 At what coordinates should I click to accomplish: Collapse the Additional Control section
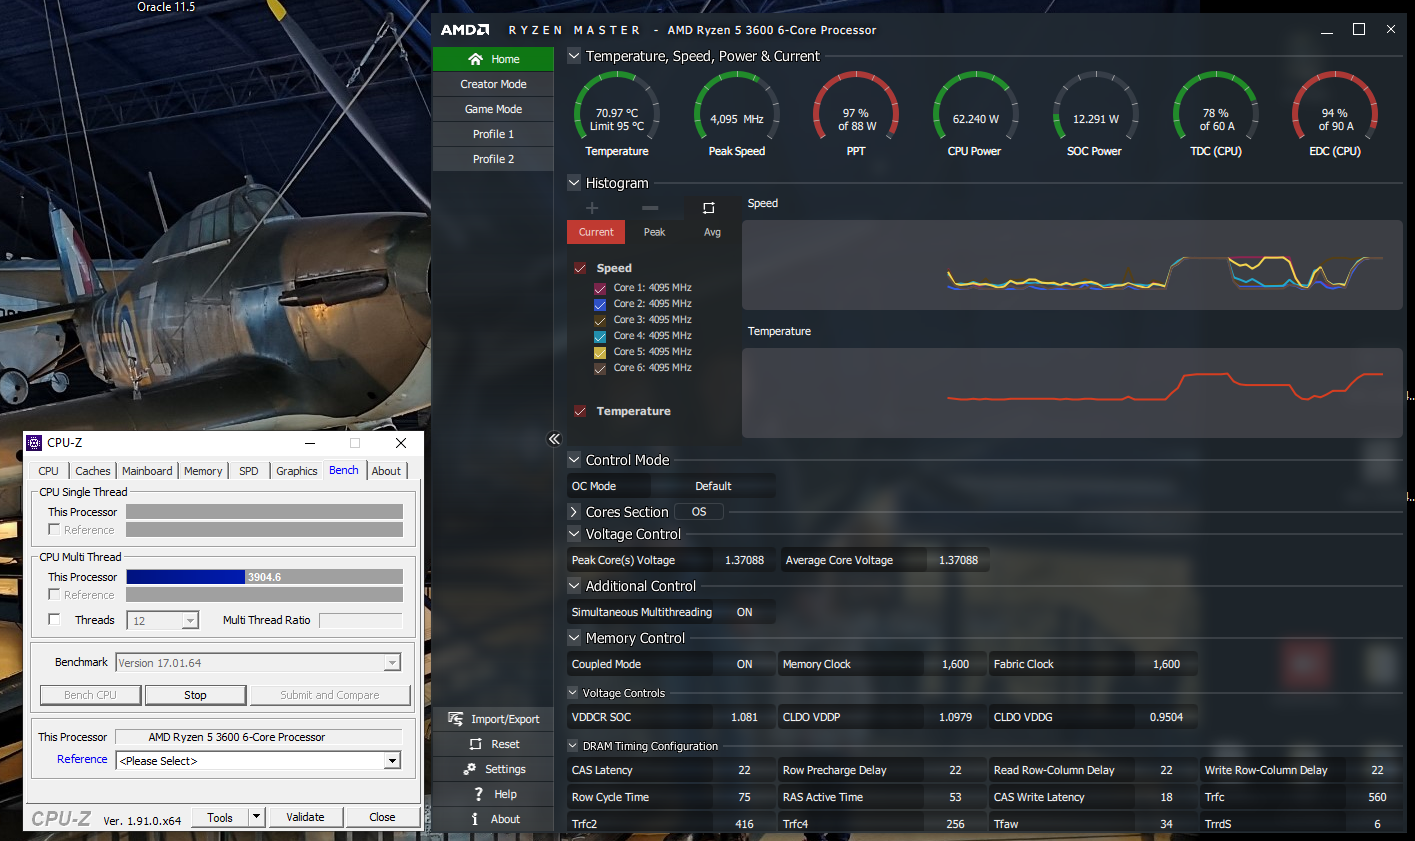(574, 586)
